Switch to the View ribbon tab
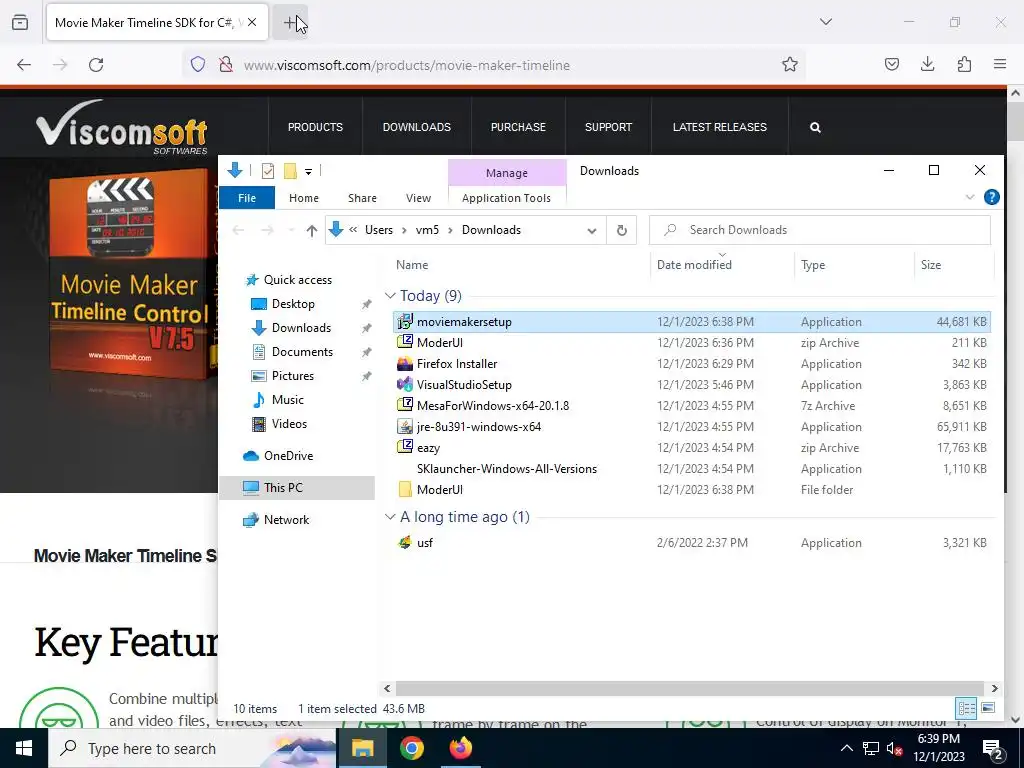 (x=418, y=198)
